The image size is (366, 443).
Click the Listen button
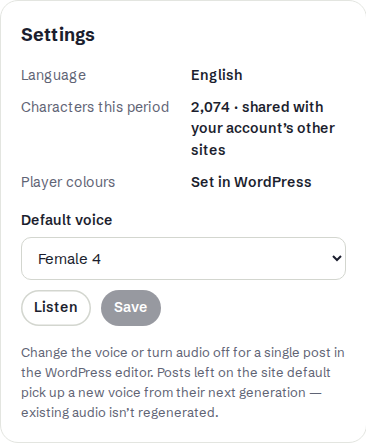click(56, 307)
